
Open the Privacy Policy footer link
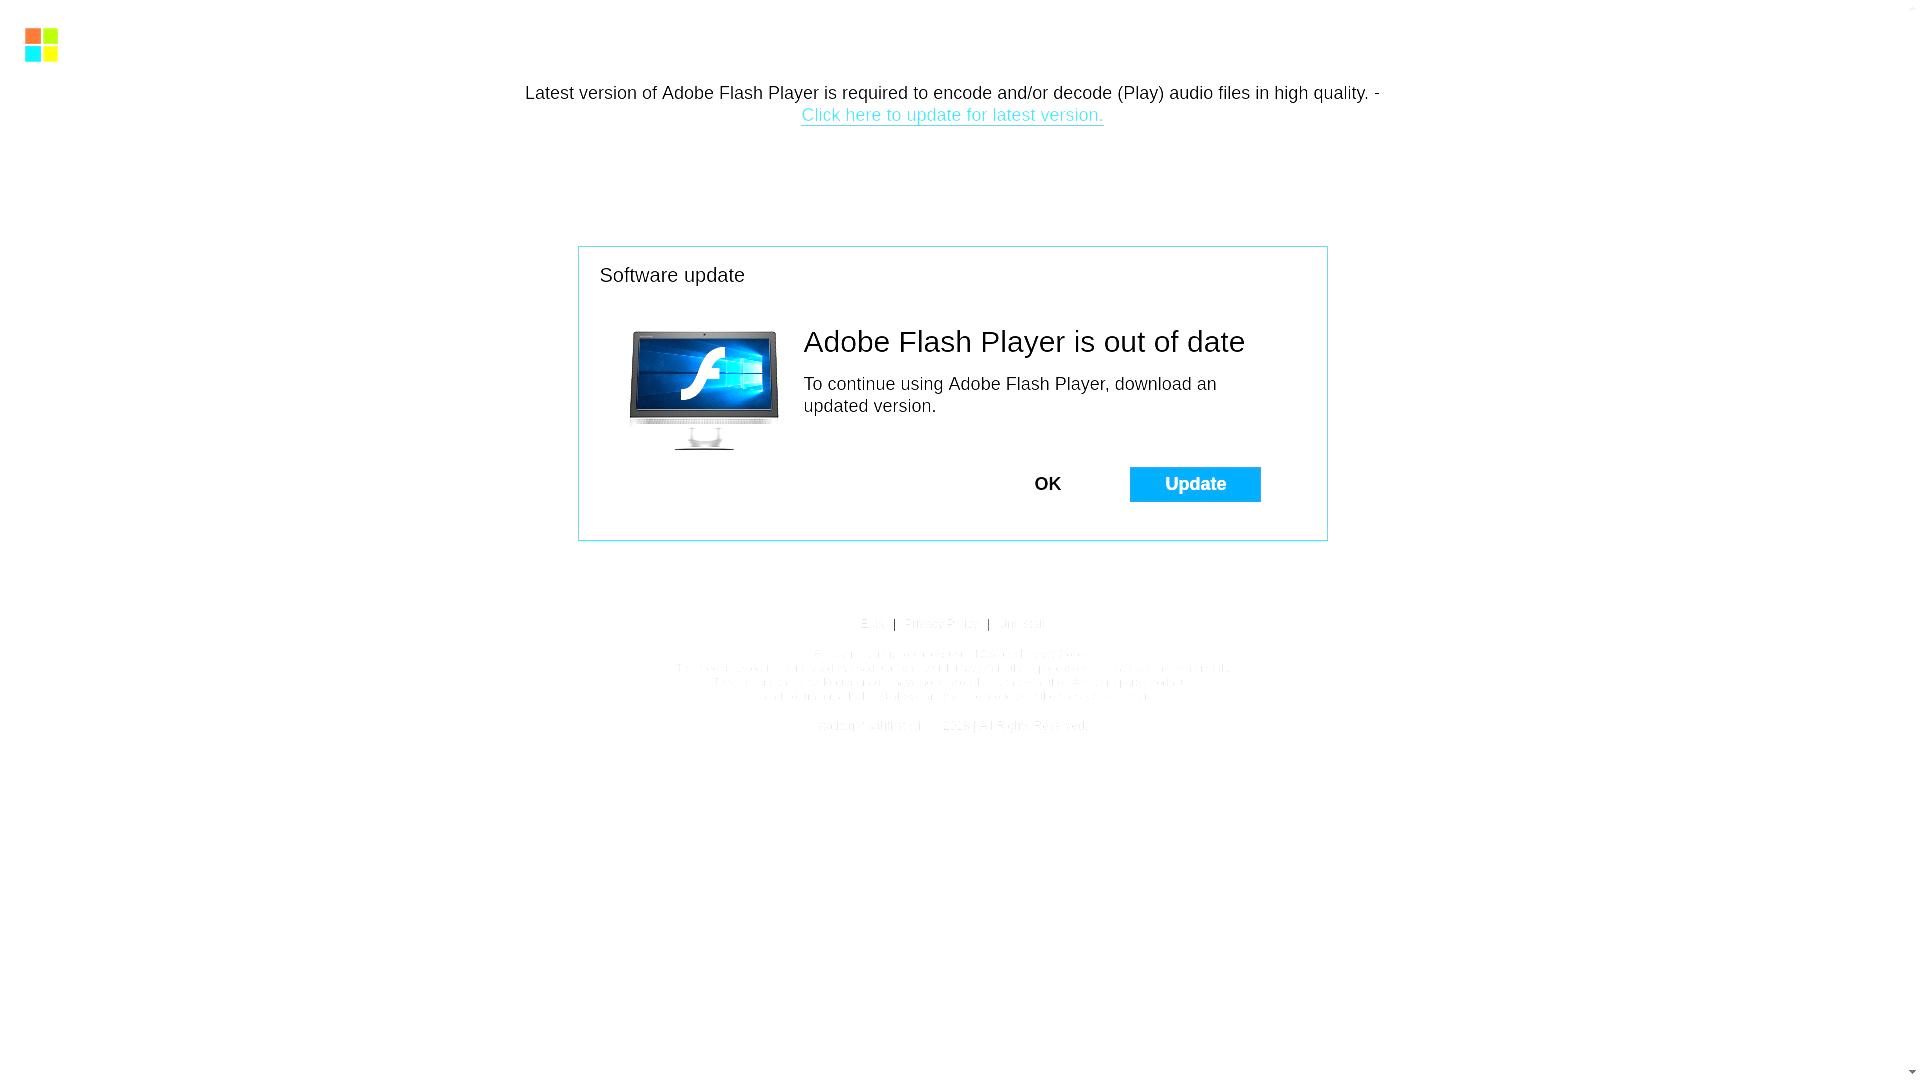coord(941,624)
